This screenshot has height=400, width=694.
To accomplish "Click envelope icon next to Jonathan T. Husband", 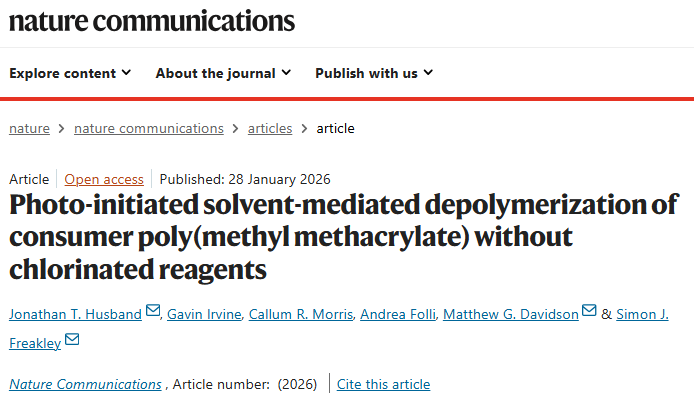I will 153,311.
